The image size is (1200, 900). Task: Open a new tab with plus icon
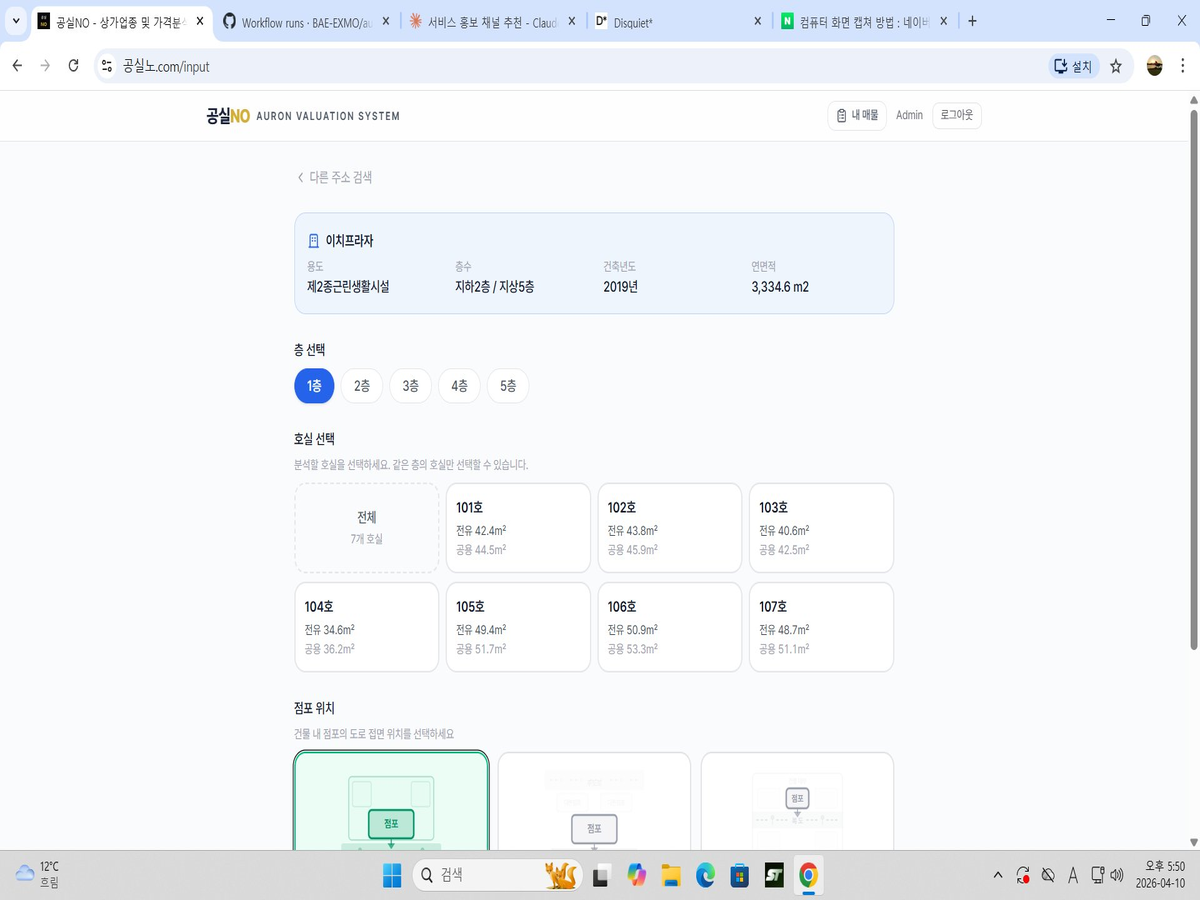pos(972,21)
